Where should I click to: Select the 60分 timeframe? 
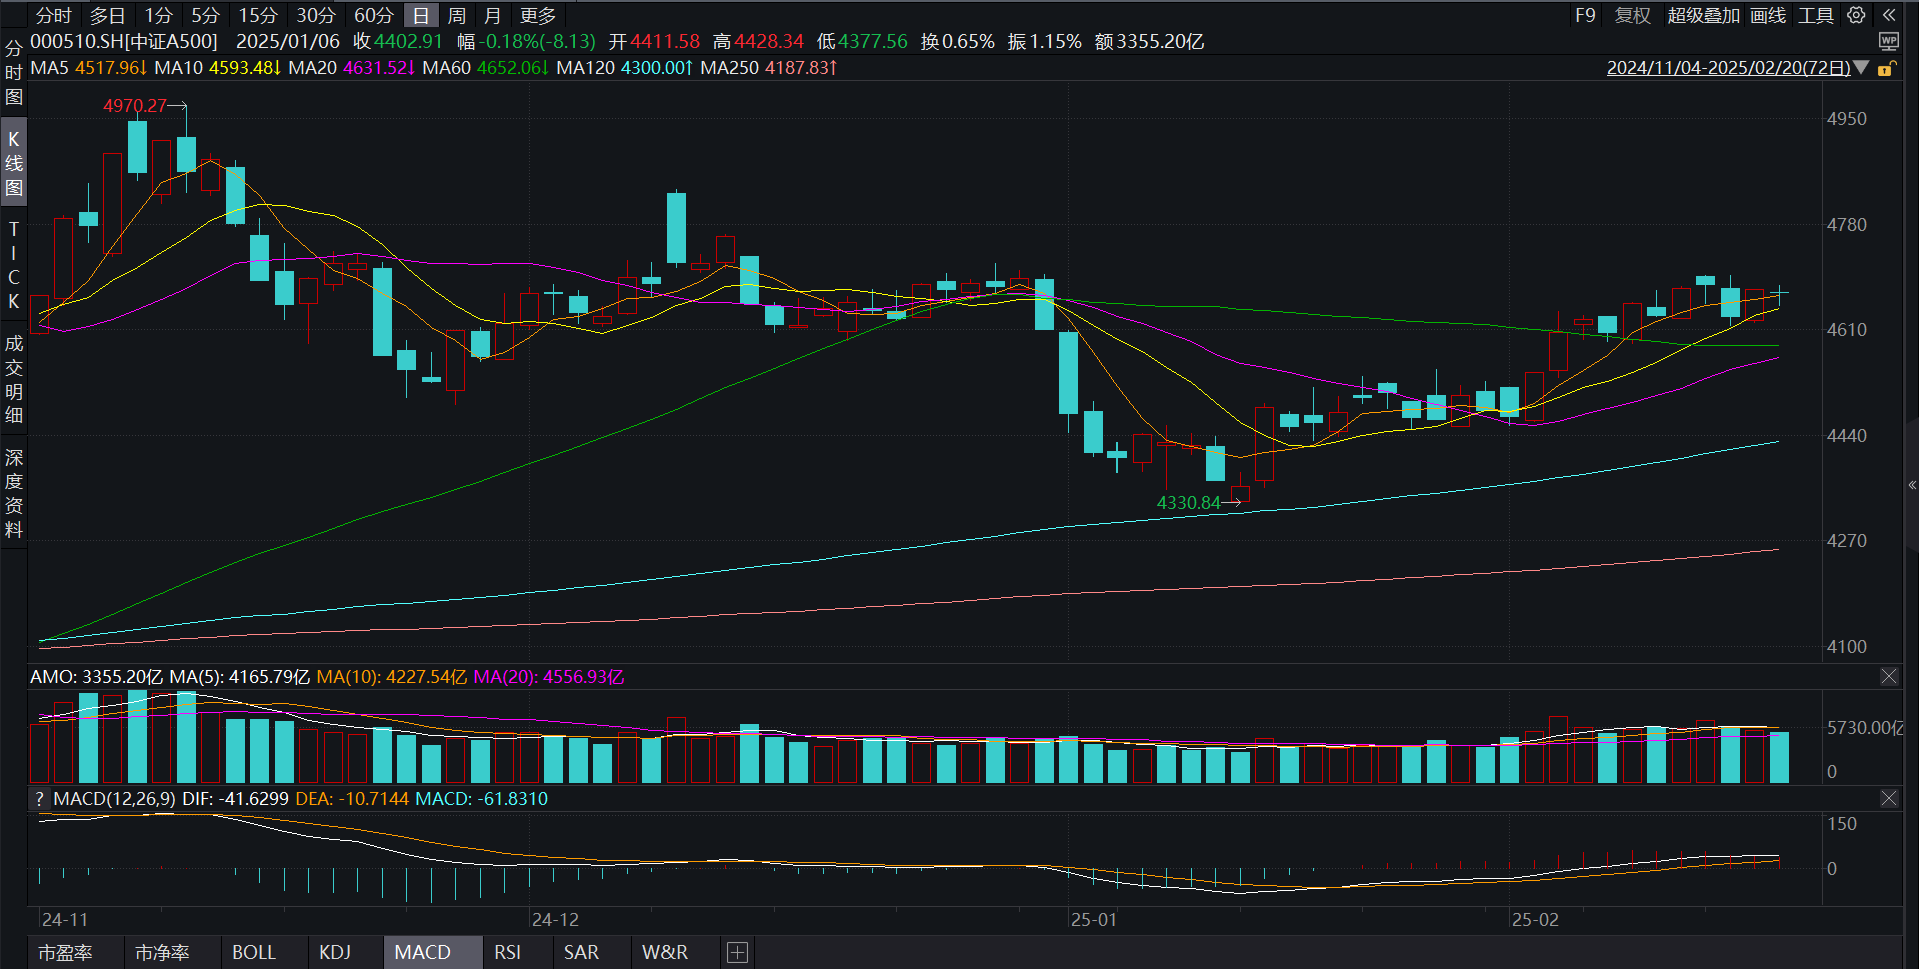point(373,15)
